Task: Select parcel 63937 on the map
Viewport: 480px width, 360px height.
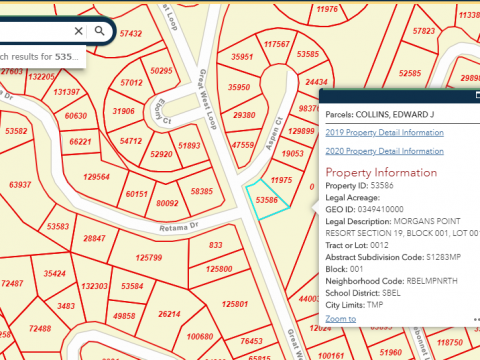Action: [x=20, y=185]
